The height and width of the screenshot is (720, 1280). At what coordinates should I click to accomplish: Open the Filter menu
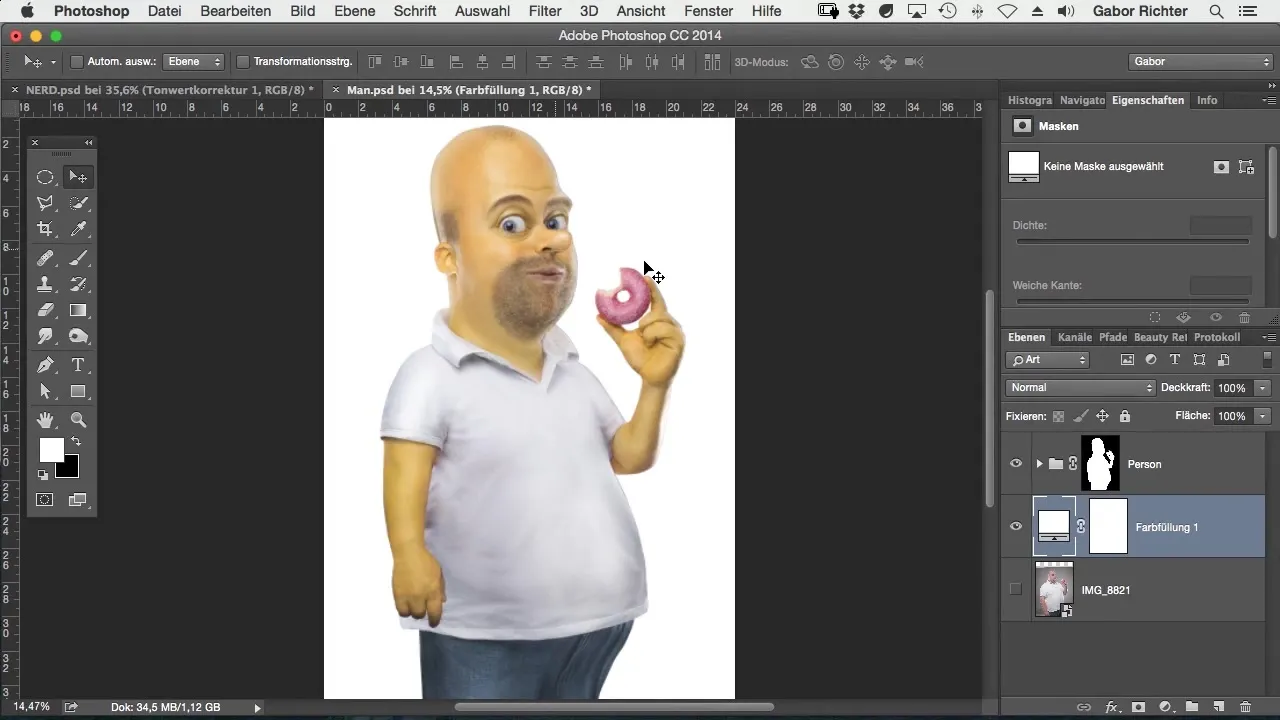[x=545, y=11]
